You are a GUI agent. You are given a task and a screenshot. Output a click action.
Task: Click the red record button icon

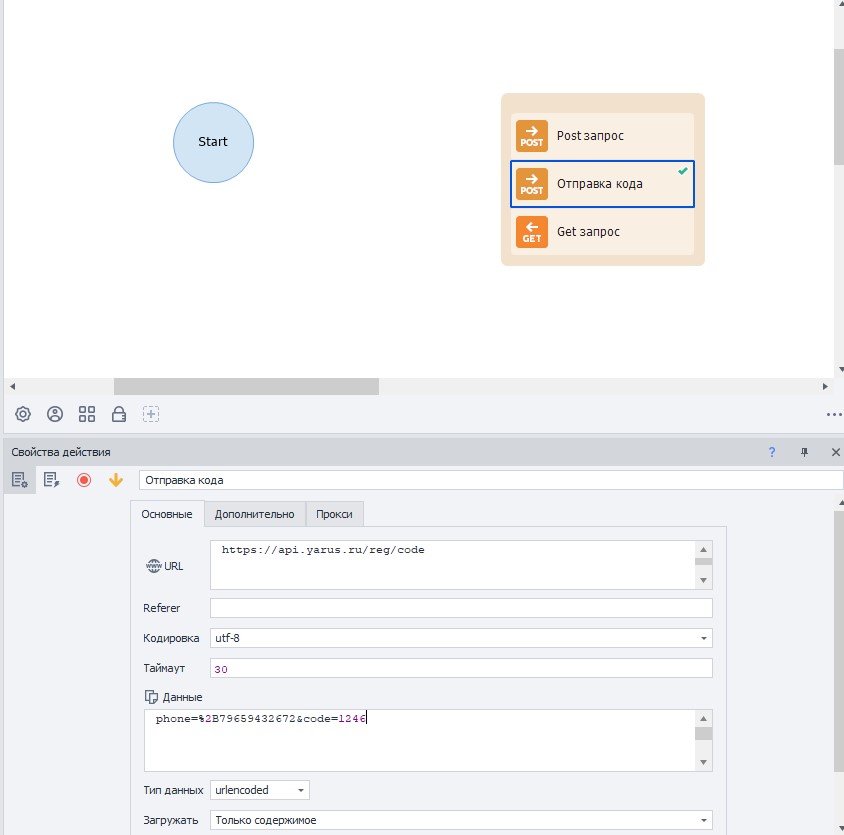84,480
